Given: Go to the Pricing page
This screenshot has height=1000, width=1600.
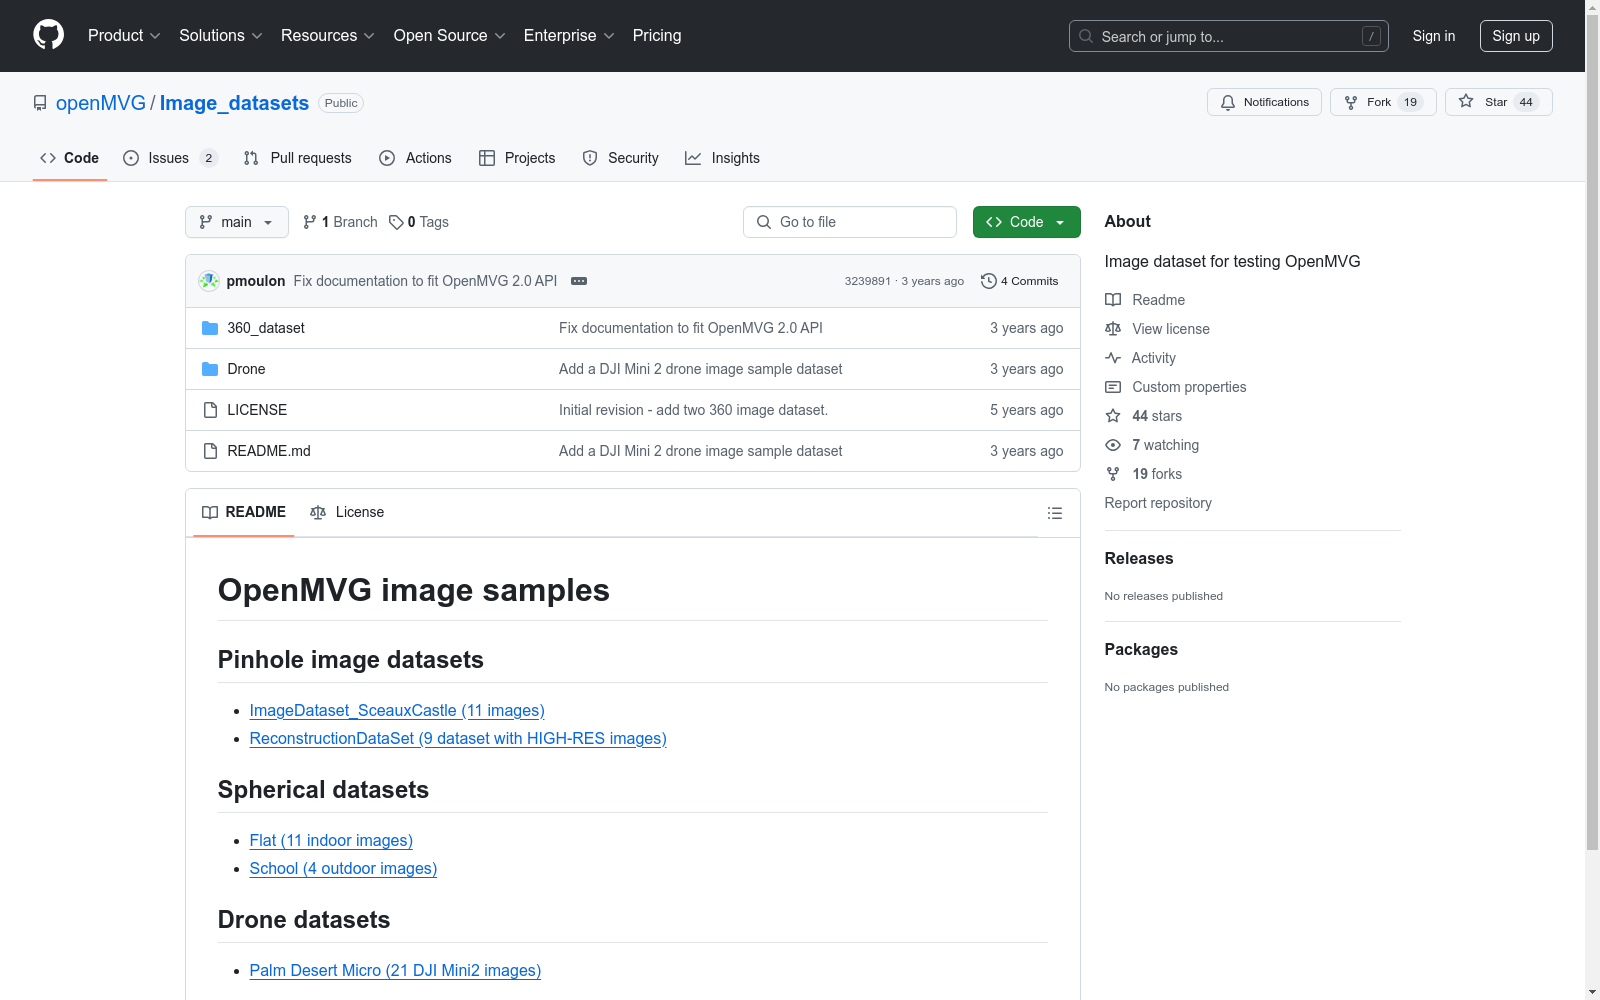Looking at the screenshot, I should [657, 36].
